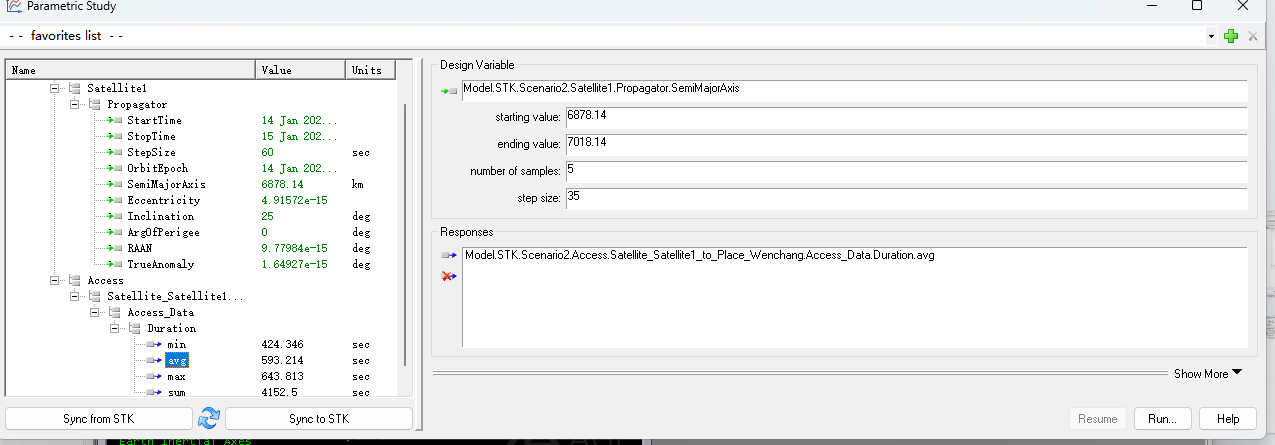Click the step size field
The height and width of the screenshot is (445, 1275).
[x=906, y=199]
